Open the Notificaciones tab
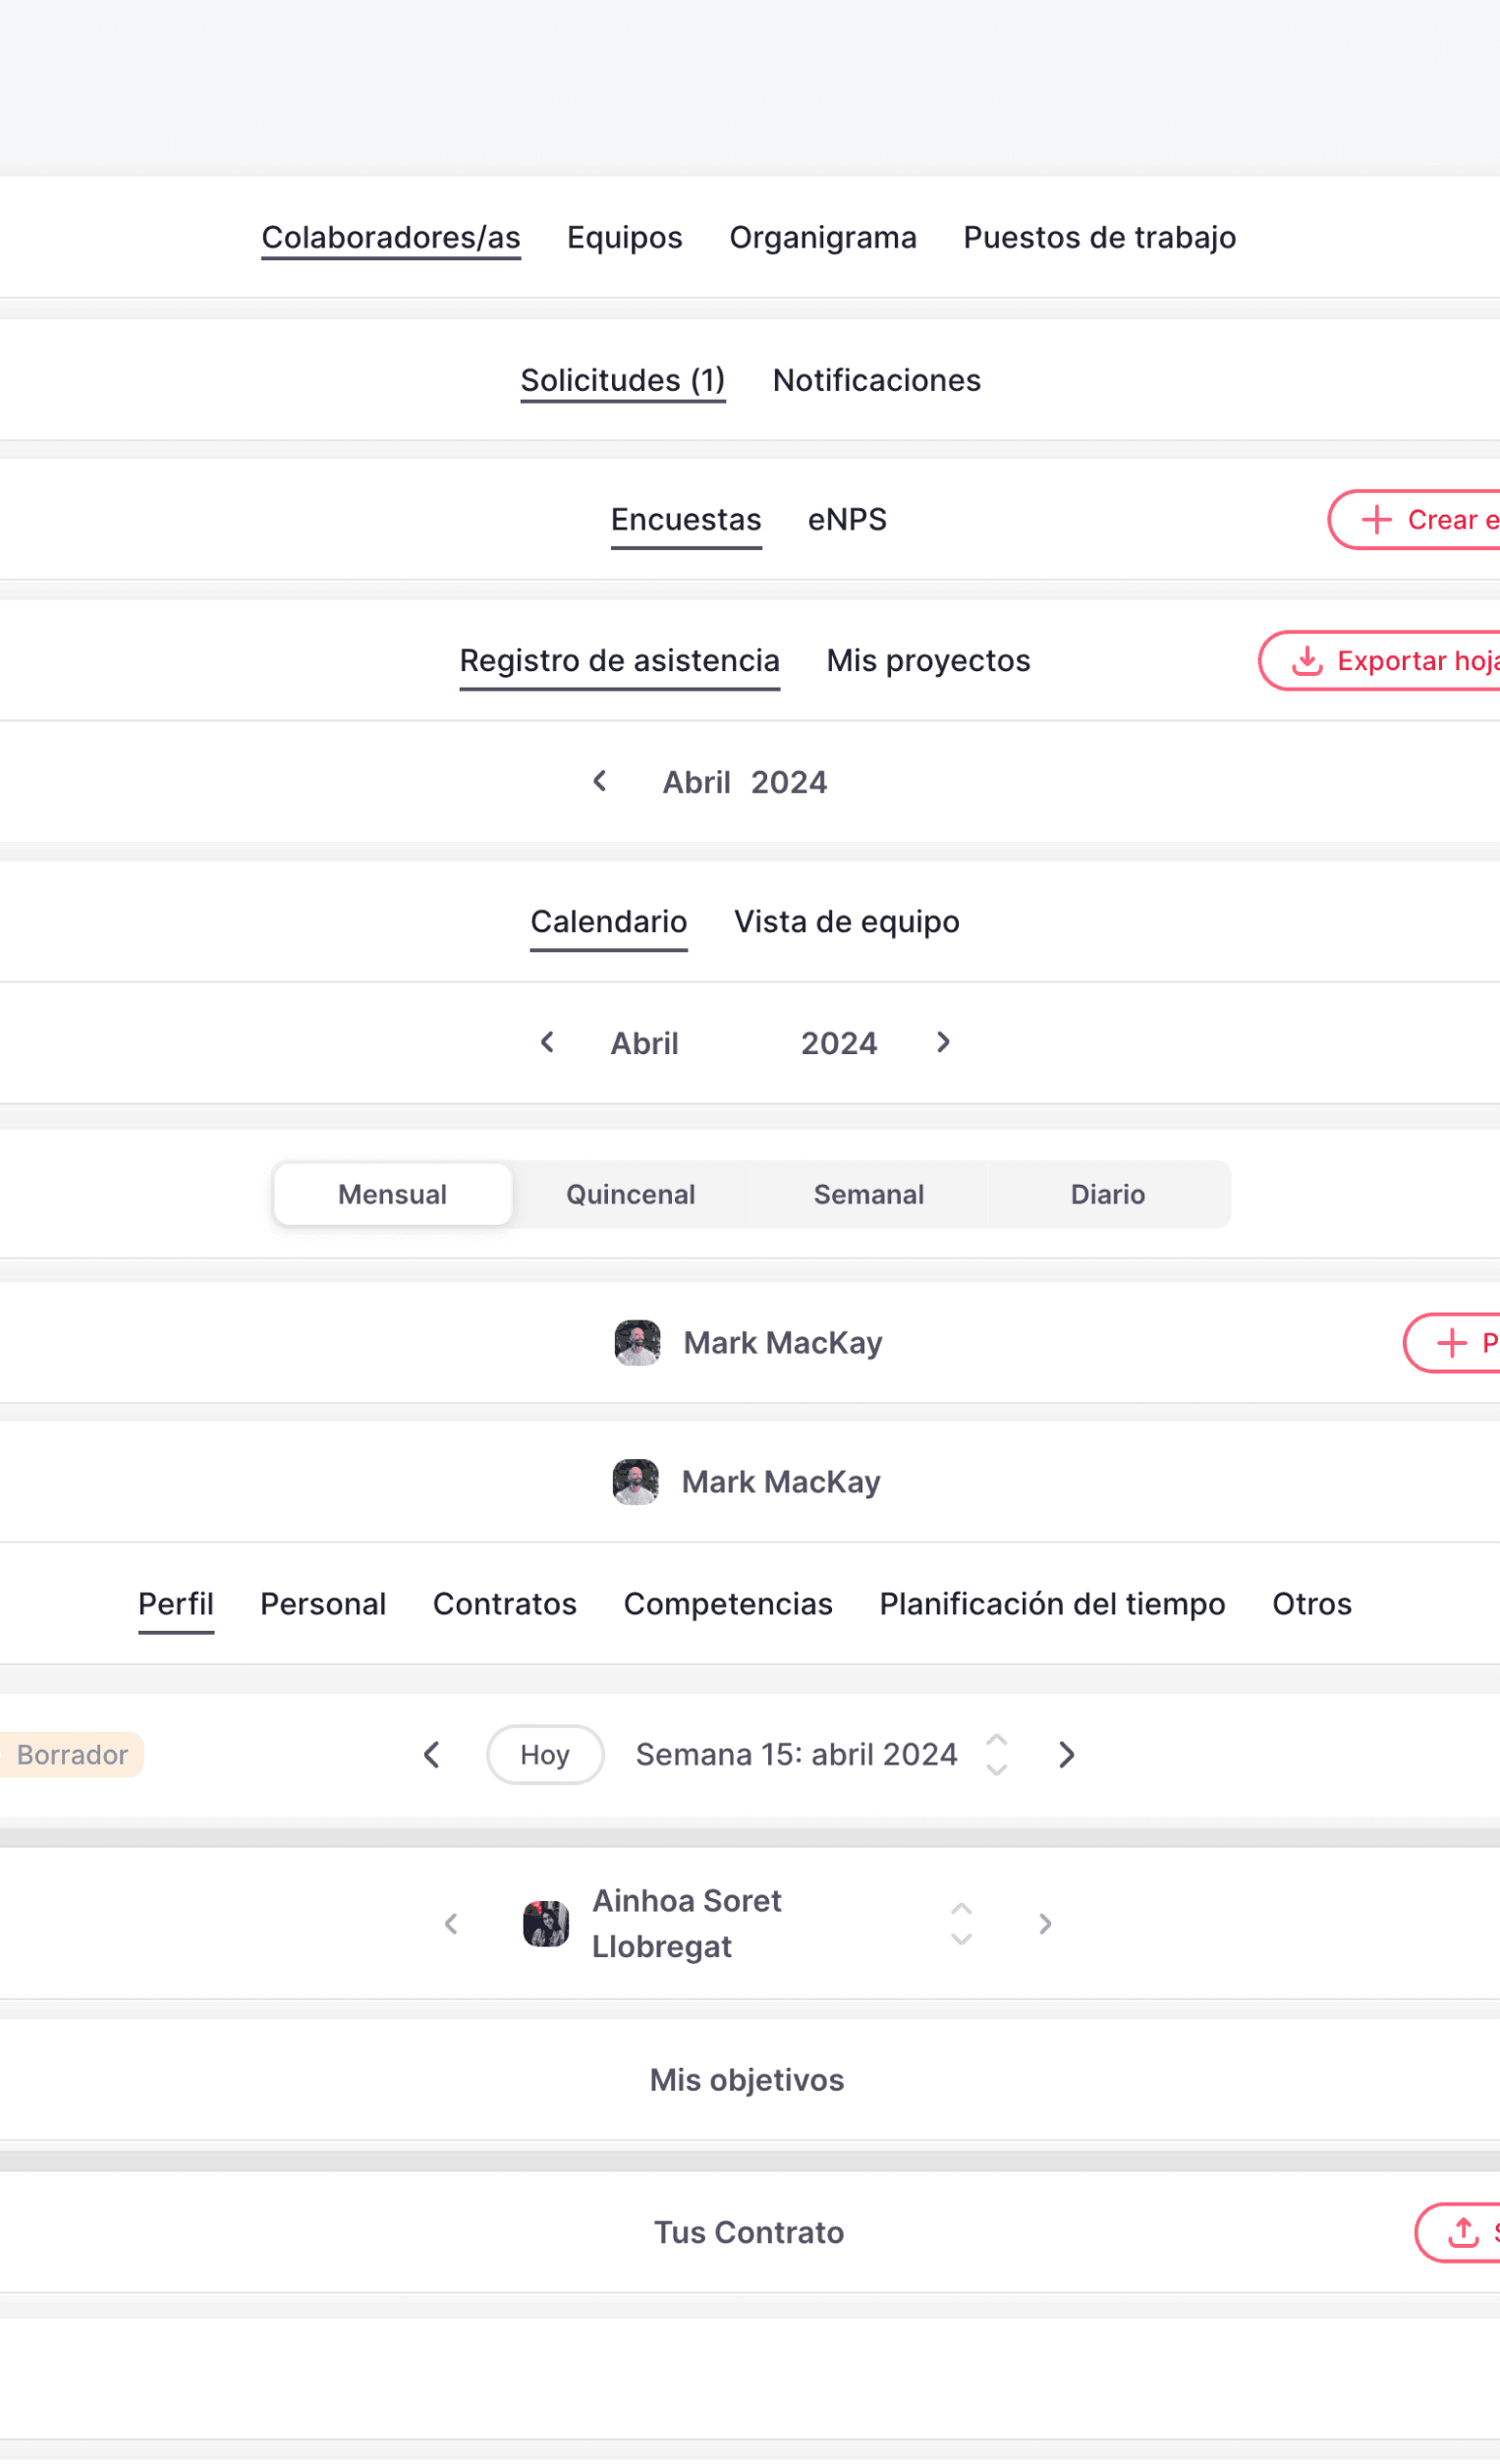 (x=877, y=380)
